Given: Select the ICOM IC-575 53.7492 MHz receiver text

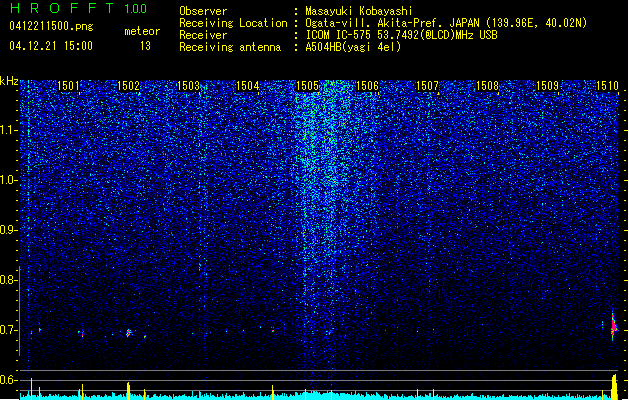Looking at the screenshot, I should tap(402, 35).
